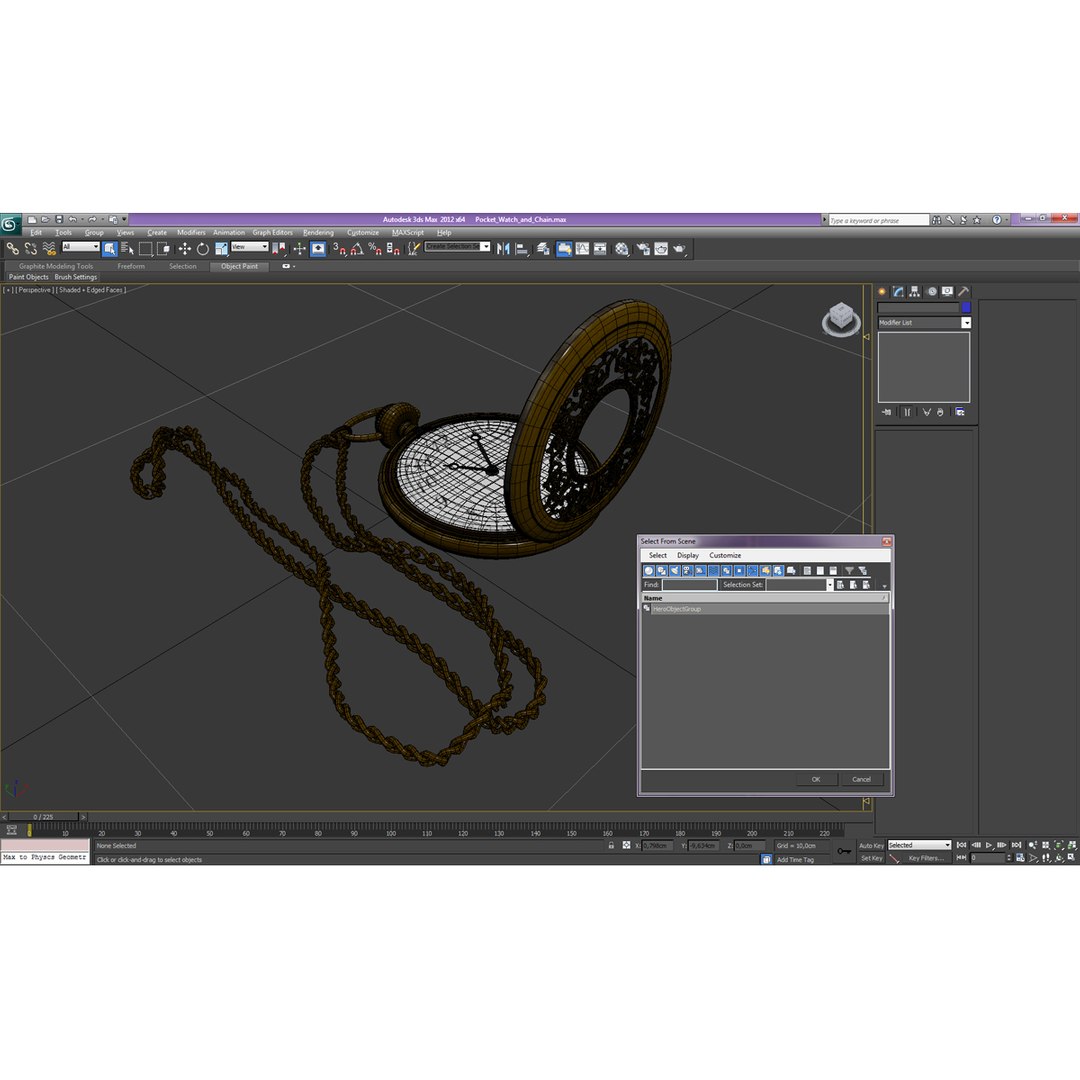Click the Utilities hammer panel tab
Screen dimensions: 1080x1080
(964, 292)
